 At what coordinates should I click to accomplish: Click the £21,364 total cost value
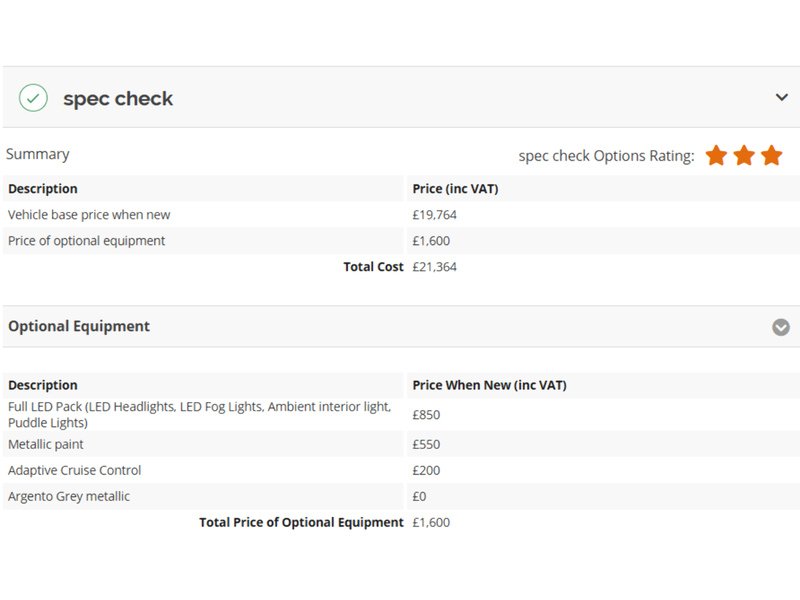pyautogui.click(x=434, y=267)
